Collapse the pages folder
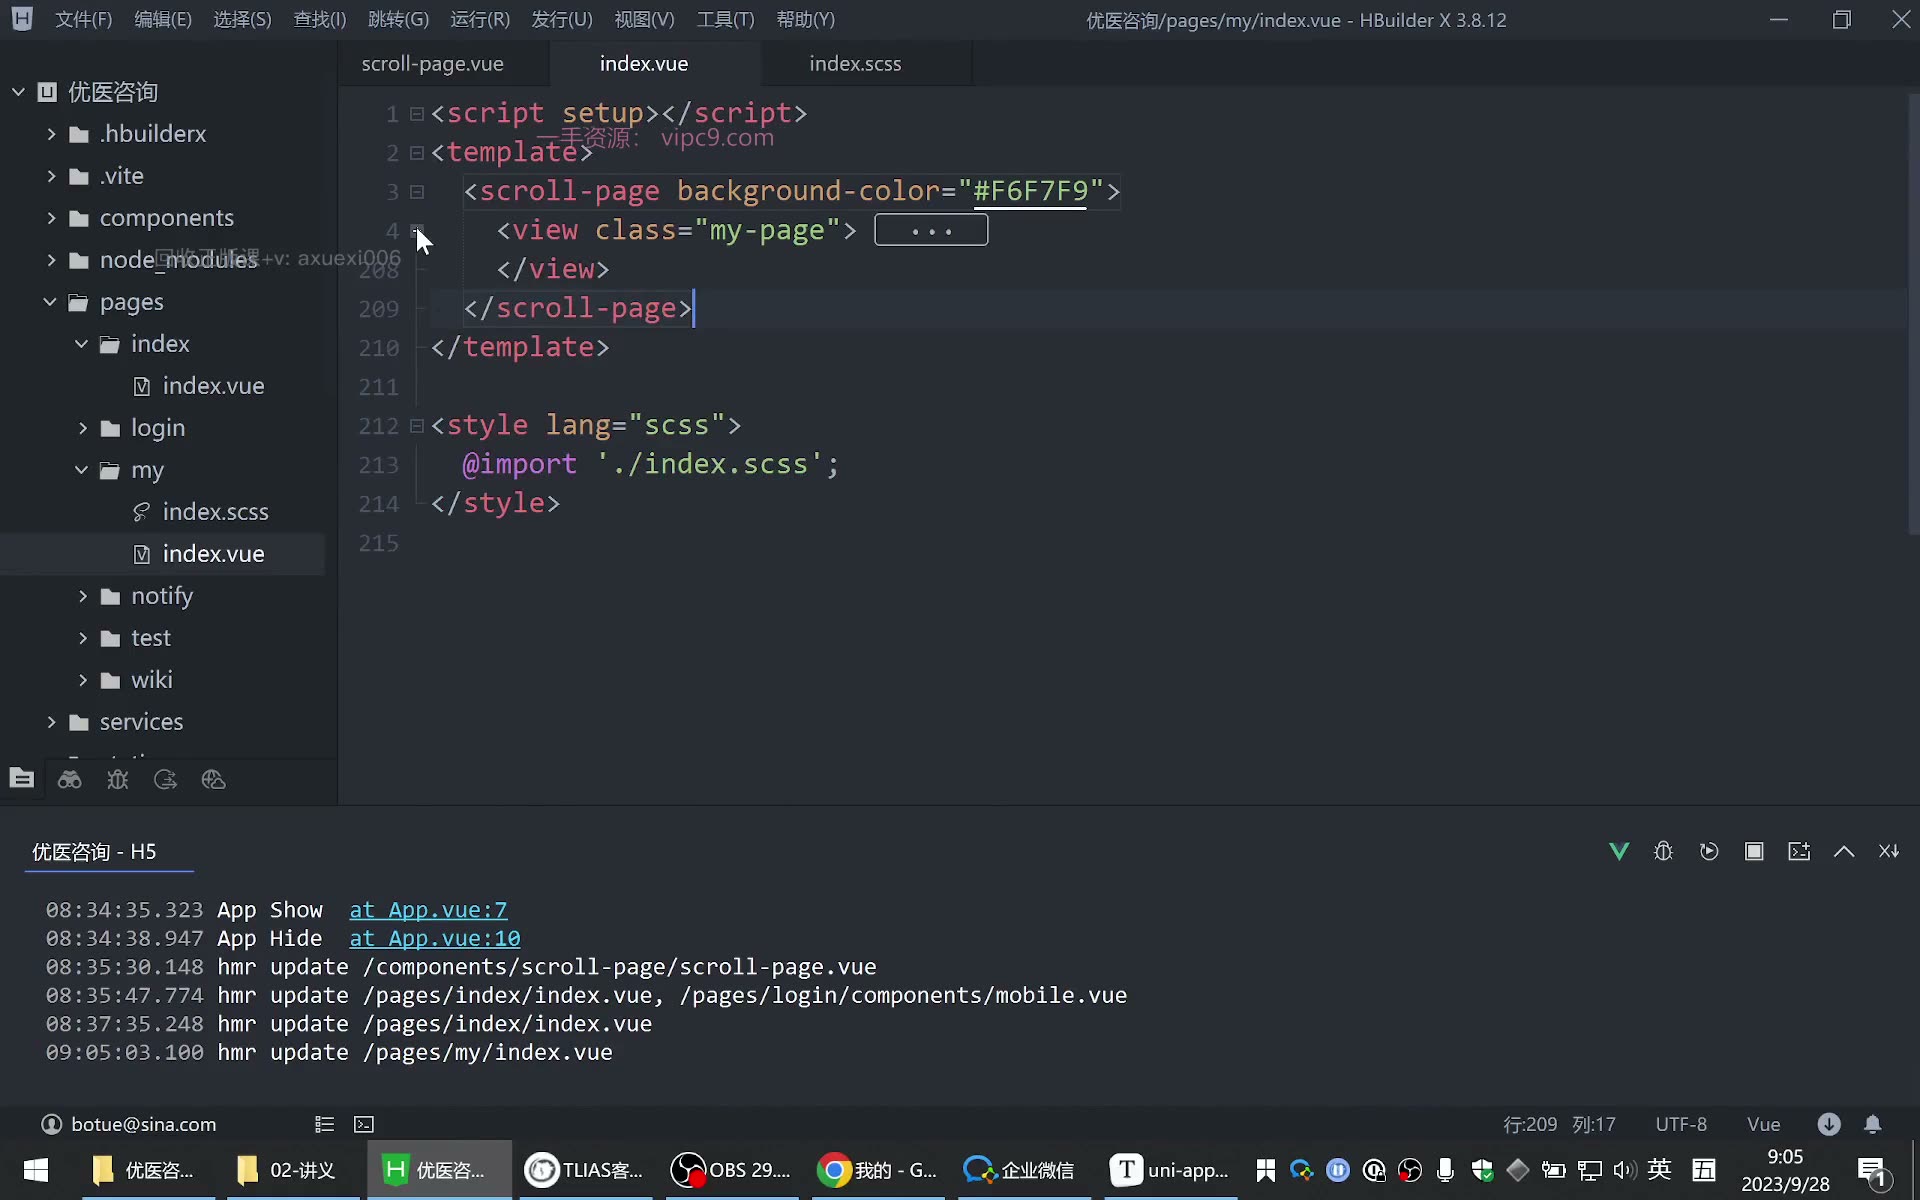The height and width of the screenshot is (1200, 1920). pos(50,302)
